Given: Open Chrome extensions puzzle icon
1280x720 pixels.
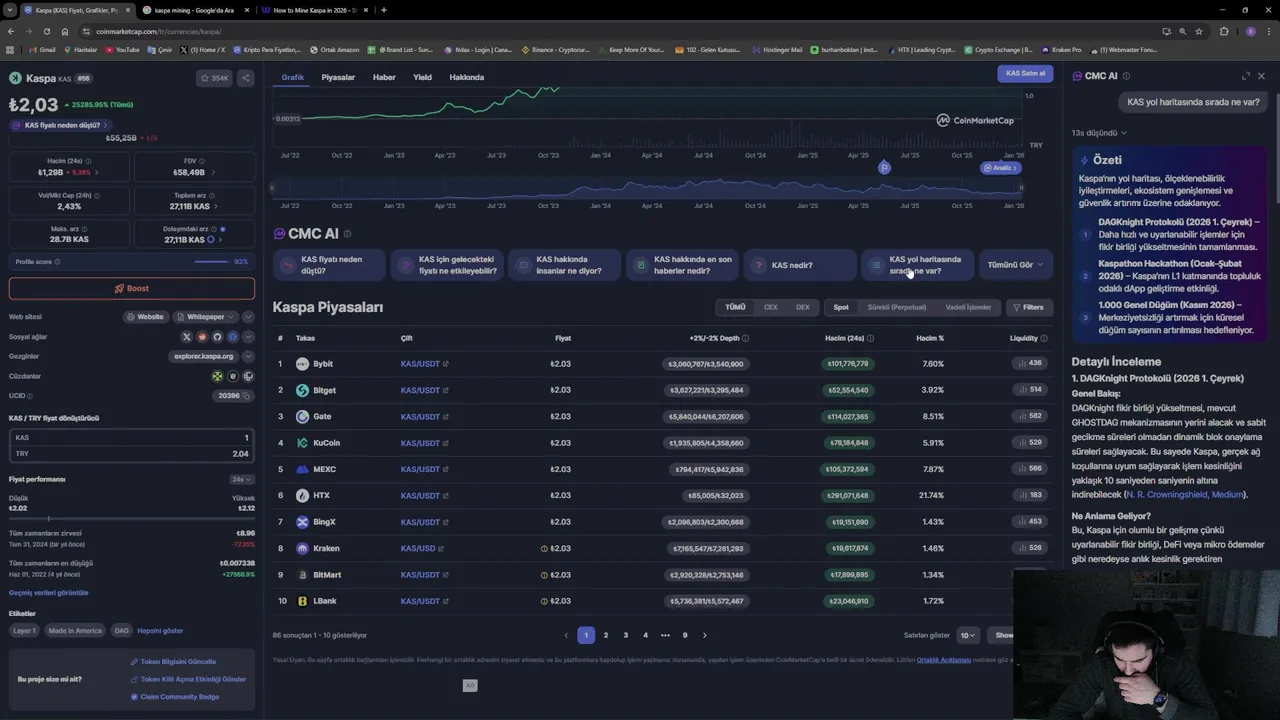Looking at the screenshot, I should click(1224, 31).
